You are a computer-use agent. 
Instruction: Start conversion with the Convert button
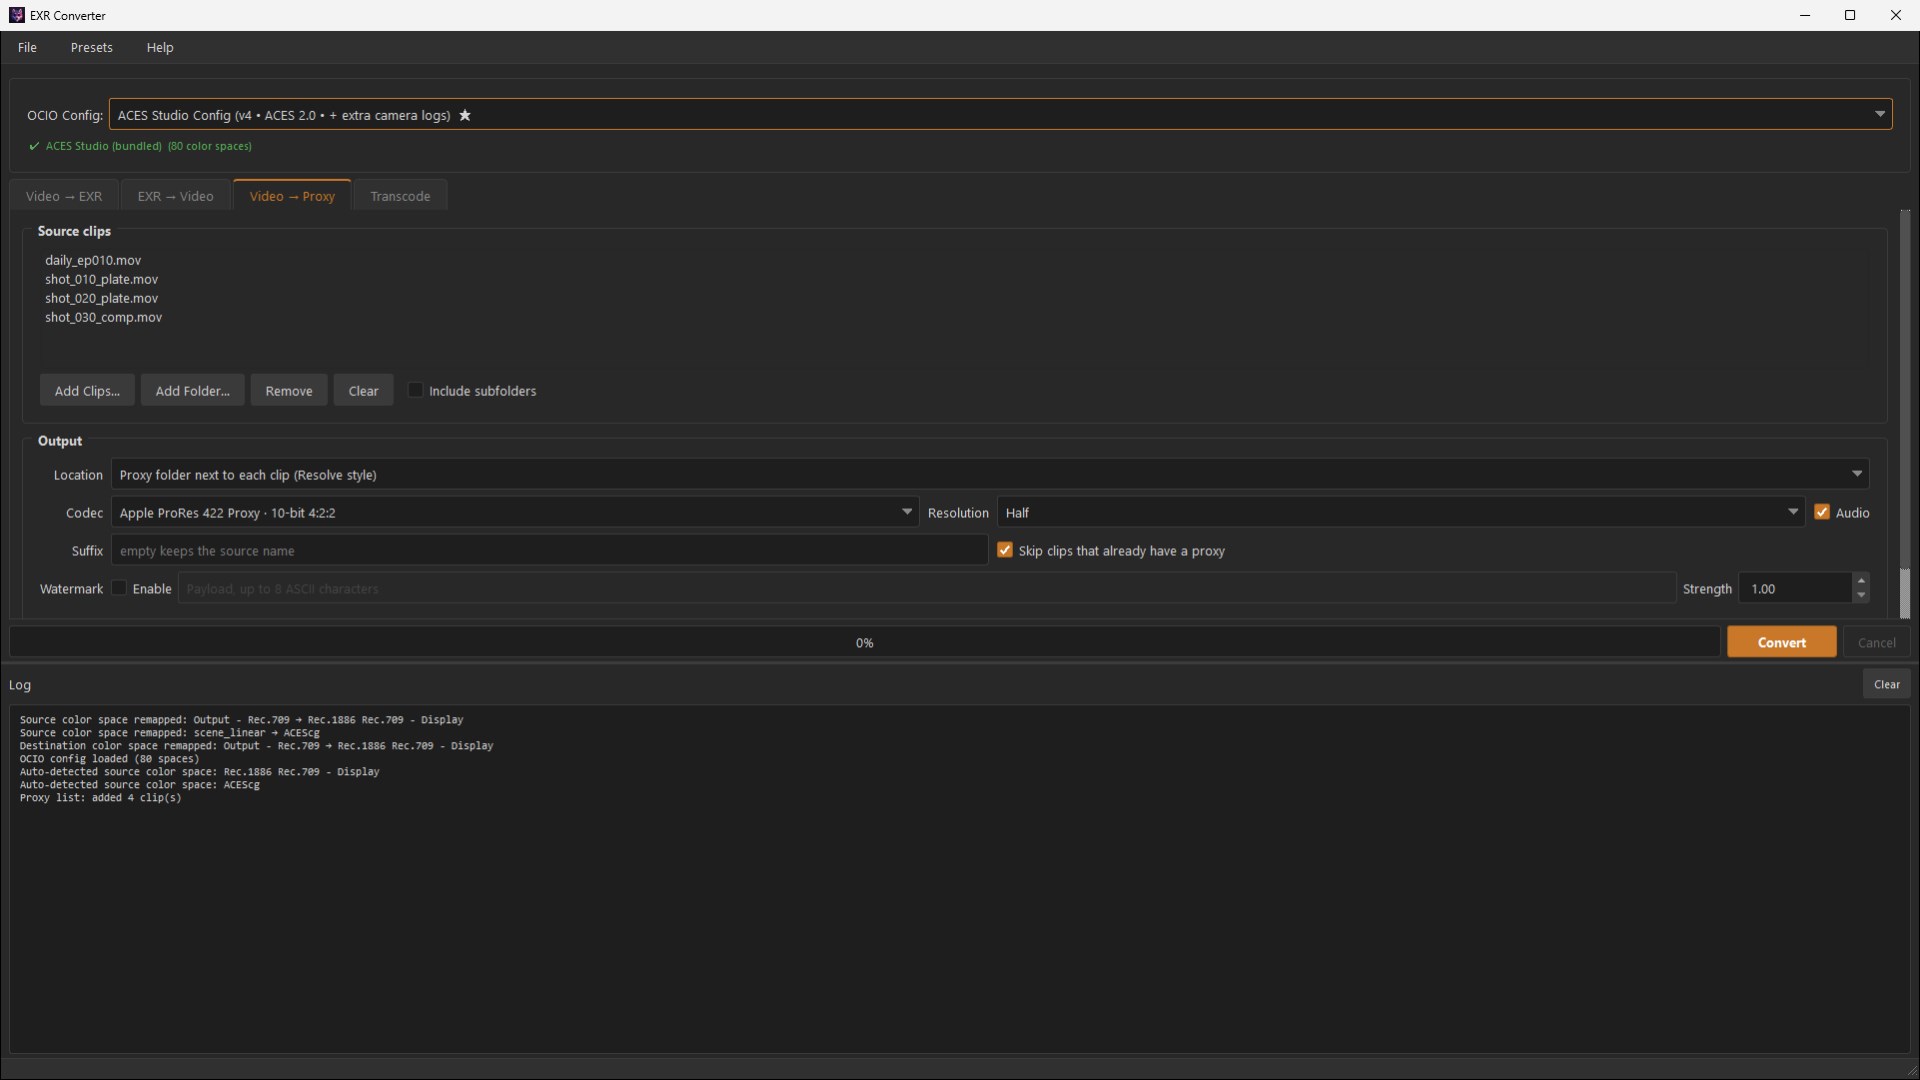click(x=1782, y=642)
